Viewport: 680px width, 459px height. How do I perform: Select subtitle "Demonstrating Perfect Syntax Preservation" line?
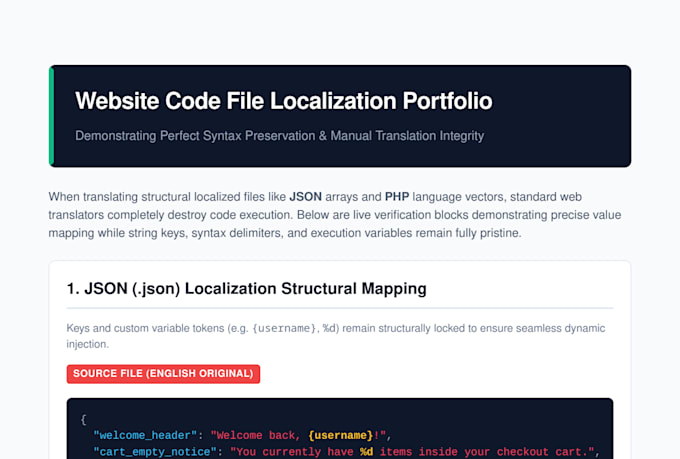279,136
